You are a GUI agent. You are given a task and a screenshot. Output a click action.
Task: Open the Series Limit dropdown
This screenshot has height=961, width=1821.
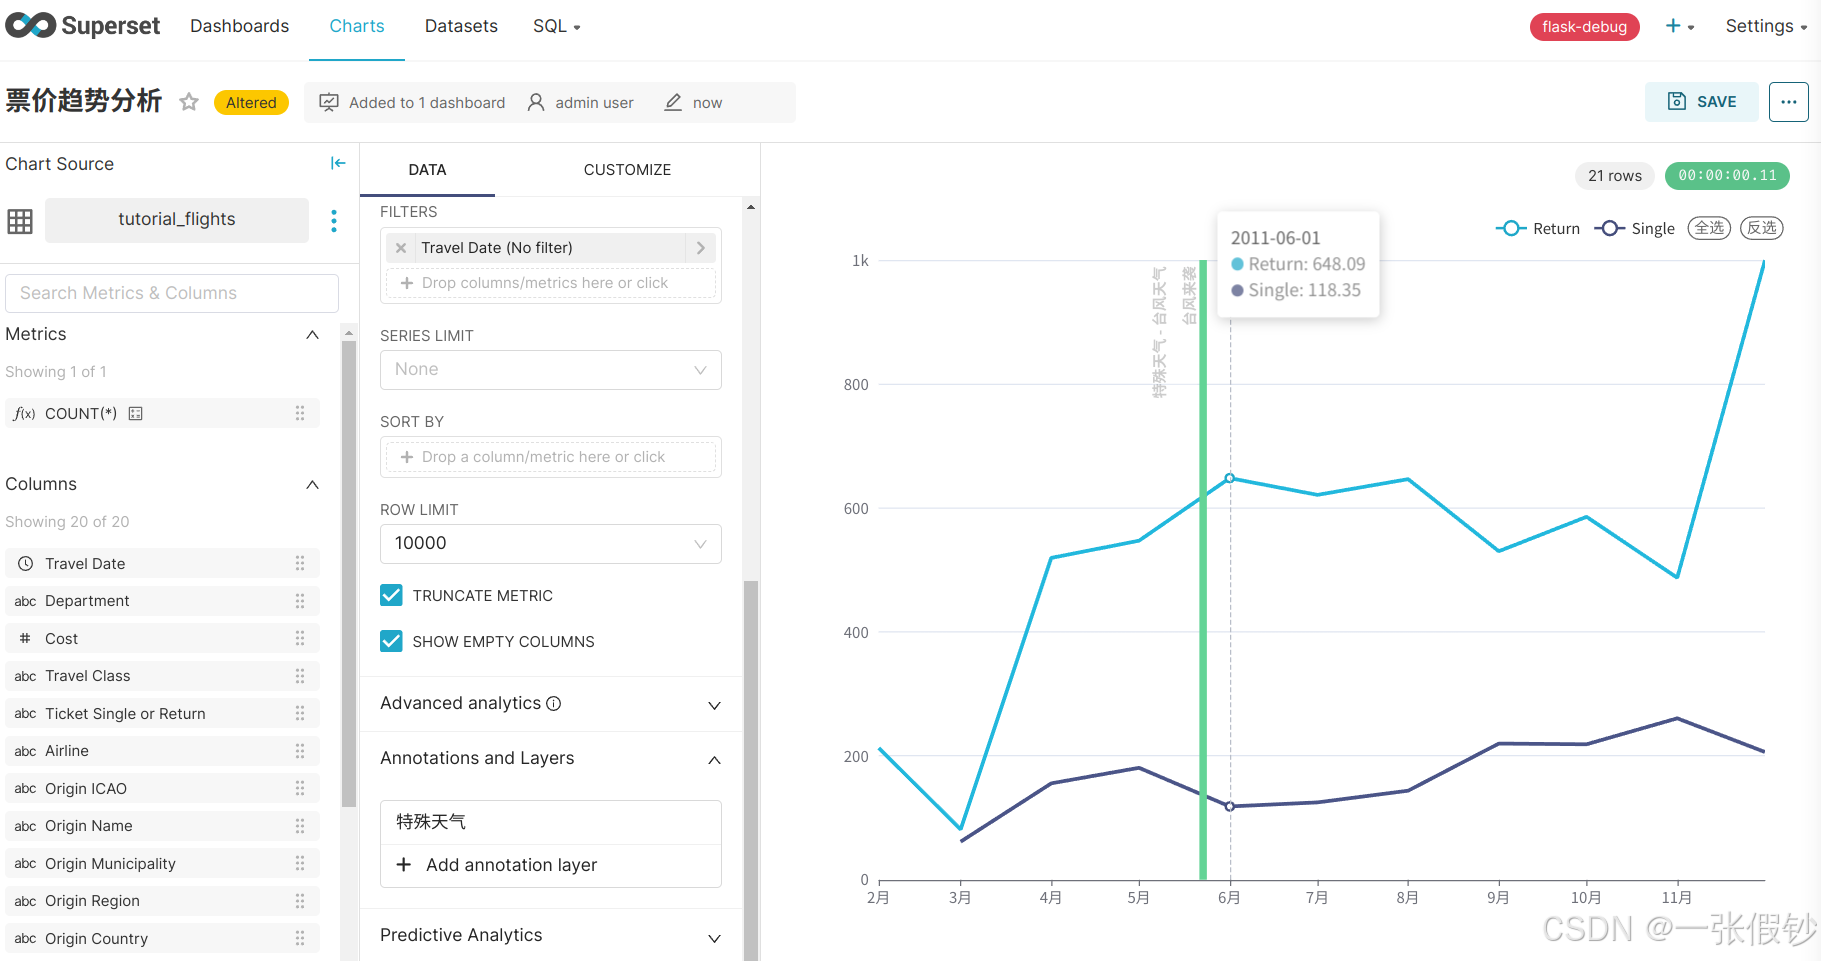point(550,370)
